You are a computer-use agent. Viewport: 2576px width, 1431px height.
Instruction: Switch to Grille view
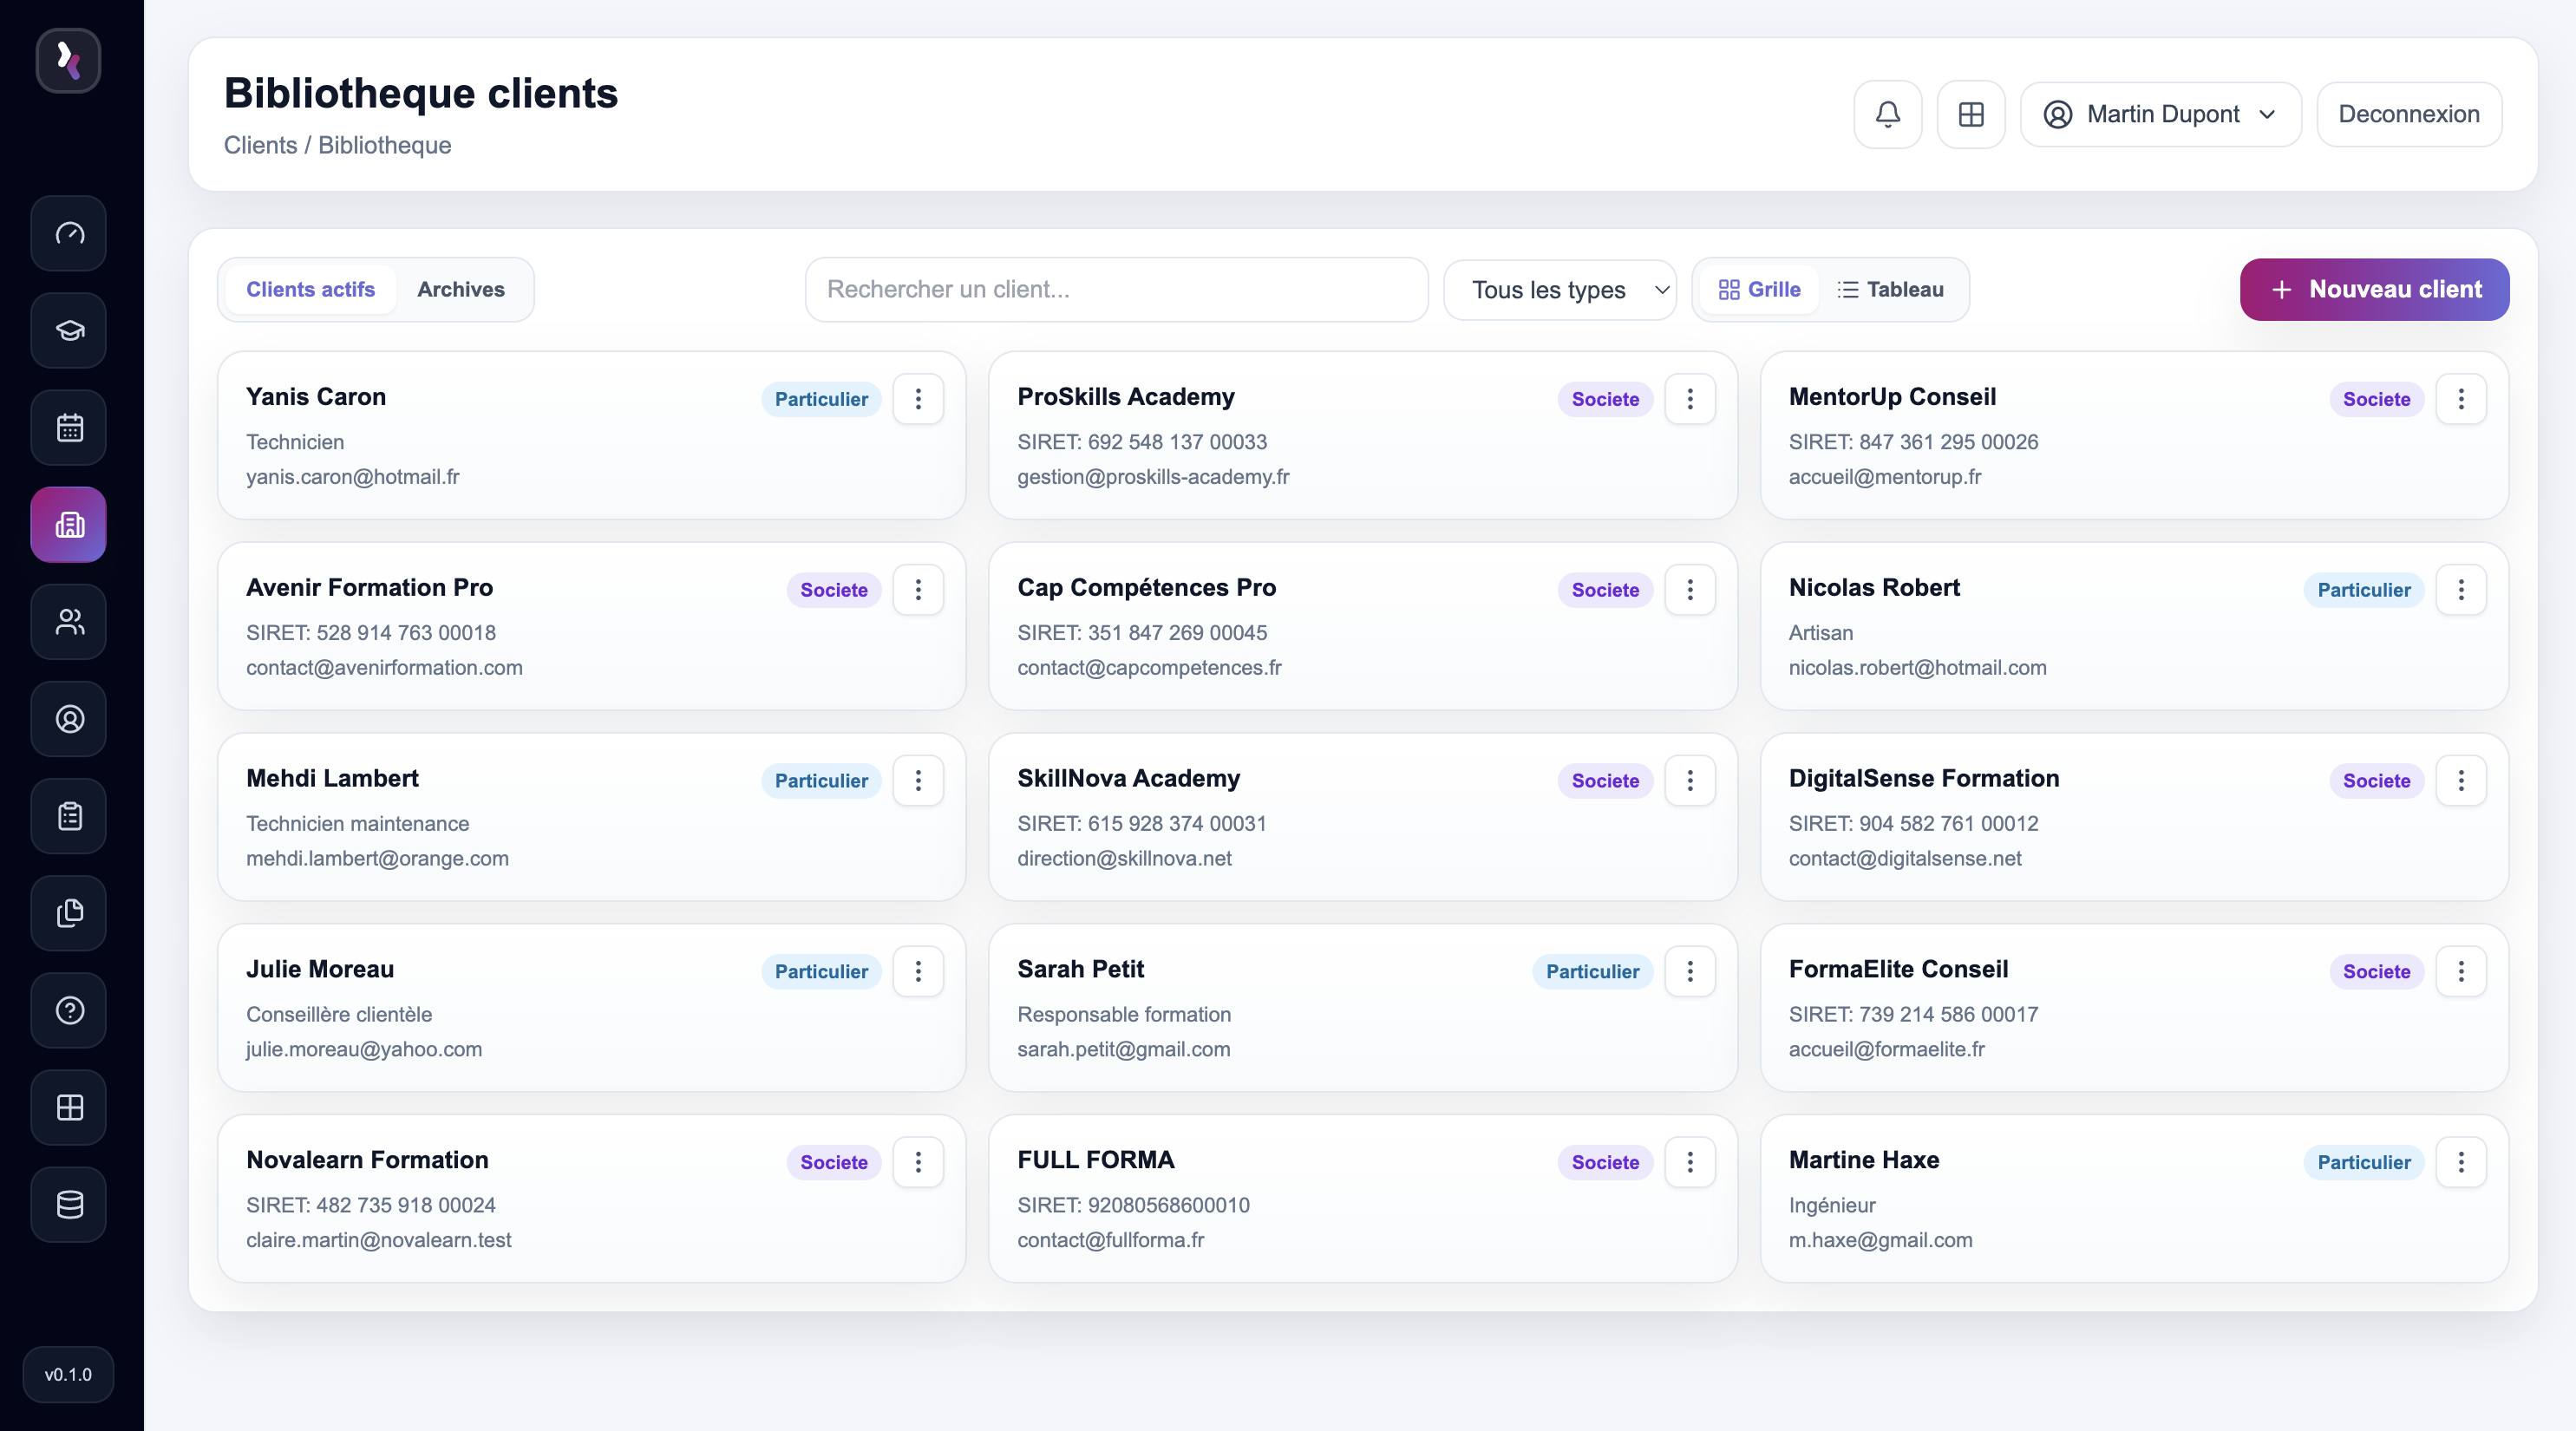(1759, 290)
